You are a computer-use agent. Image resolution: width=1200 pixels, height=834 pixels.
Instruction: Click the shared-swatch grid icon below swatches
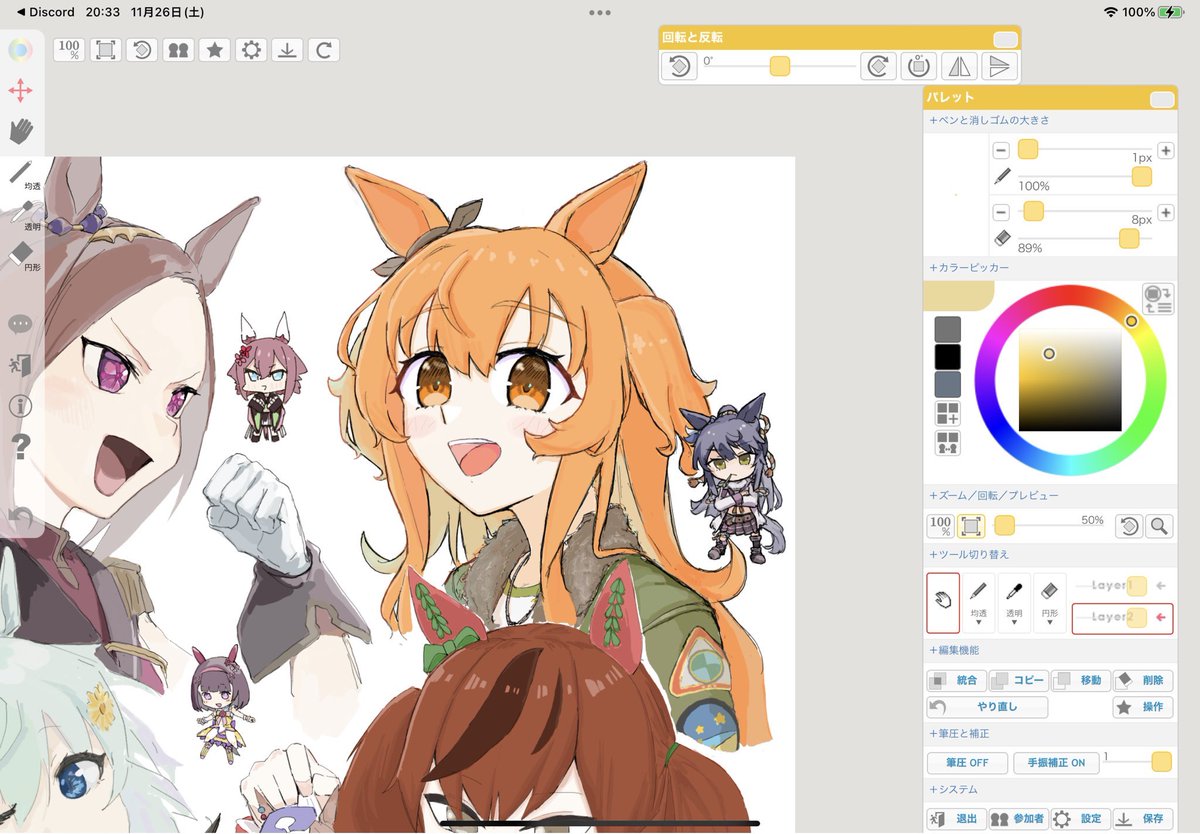(948, 443)
